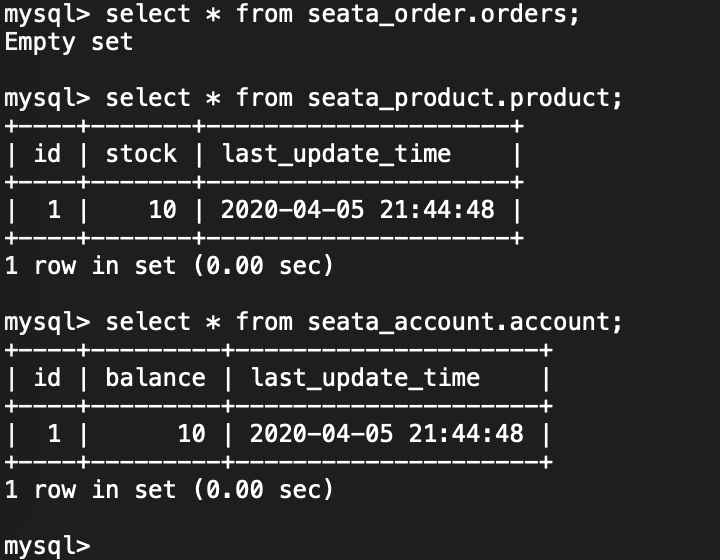Image resolution: width=720 pixels, height=560 pixels.
Task: Click the id header in product table
Action: pyautogui.click(x=47, y=154)
